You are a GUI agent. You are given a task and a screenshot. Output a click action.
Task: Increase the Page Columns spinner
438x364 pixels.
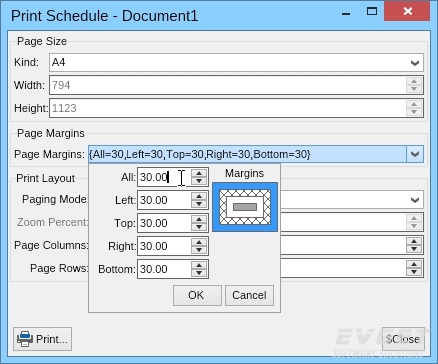click(x=414, y=242)
